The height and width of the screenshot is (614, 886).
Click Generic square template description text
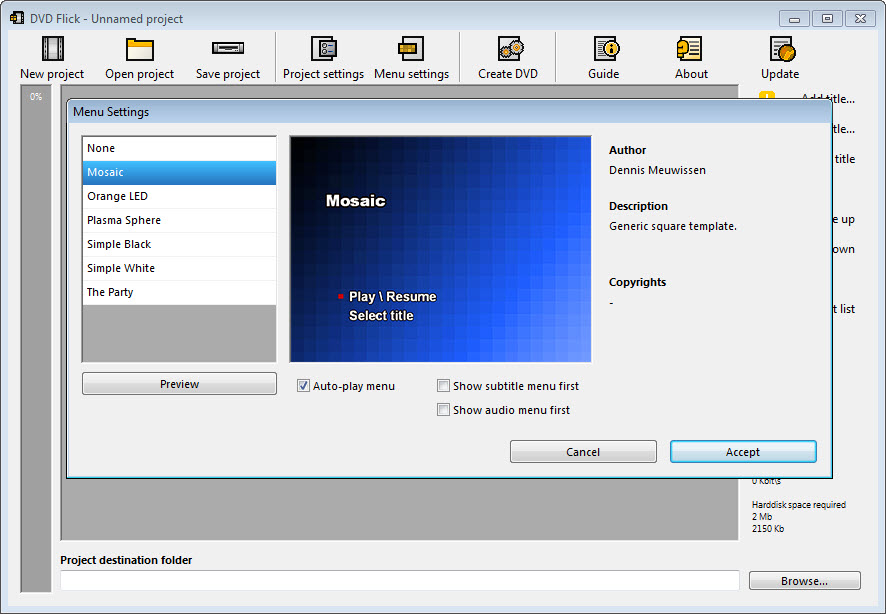point(673,226)
